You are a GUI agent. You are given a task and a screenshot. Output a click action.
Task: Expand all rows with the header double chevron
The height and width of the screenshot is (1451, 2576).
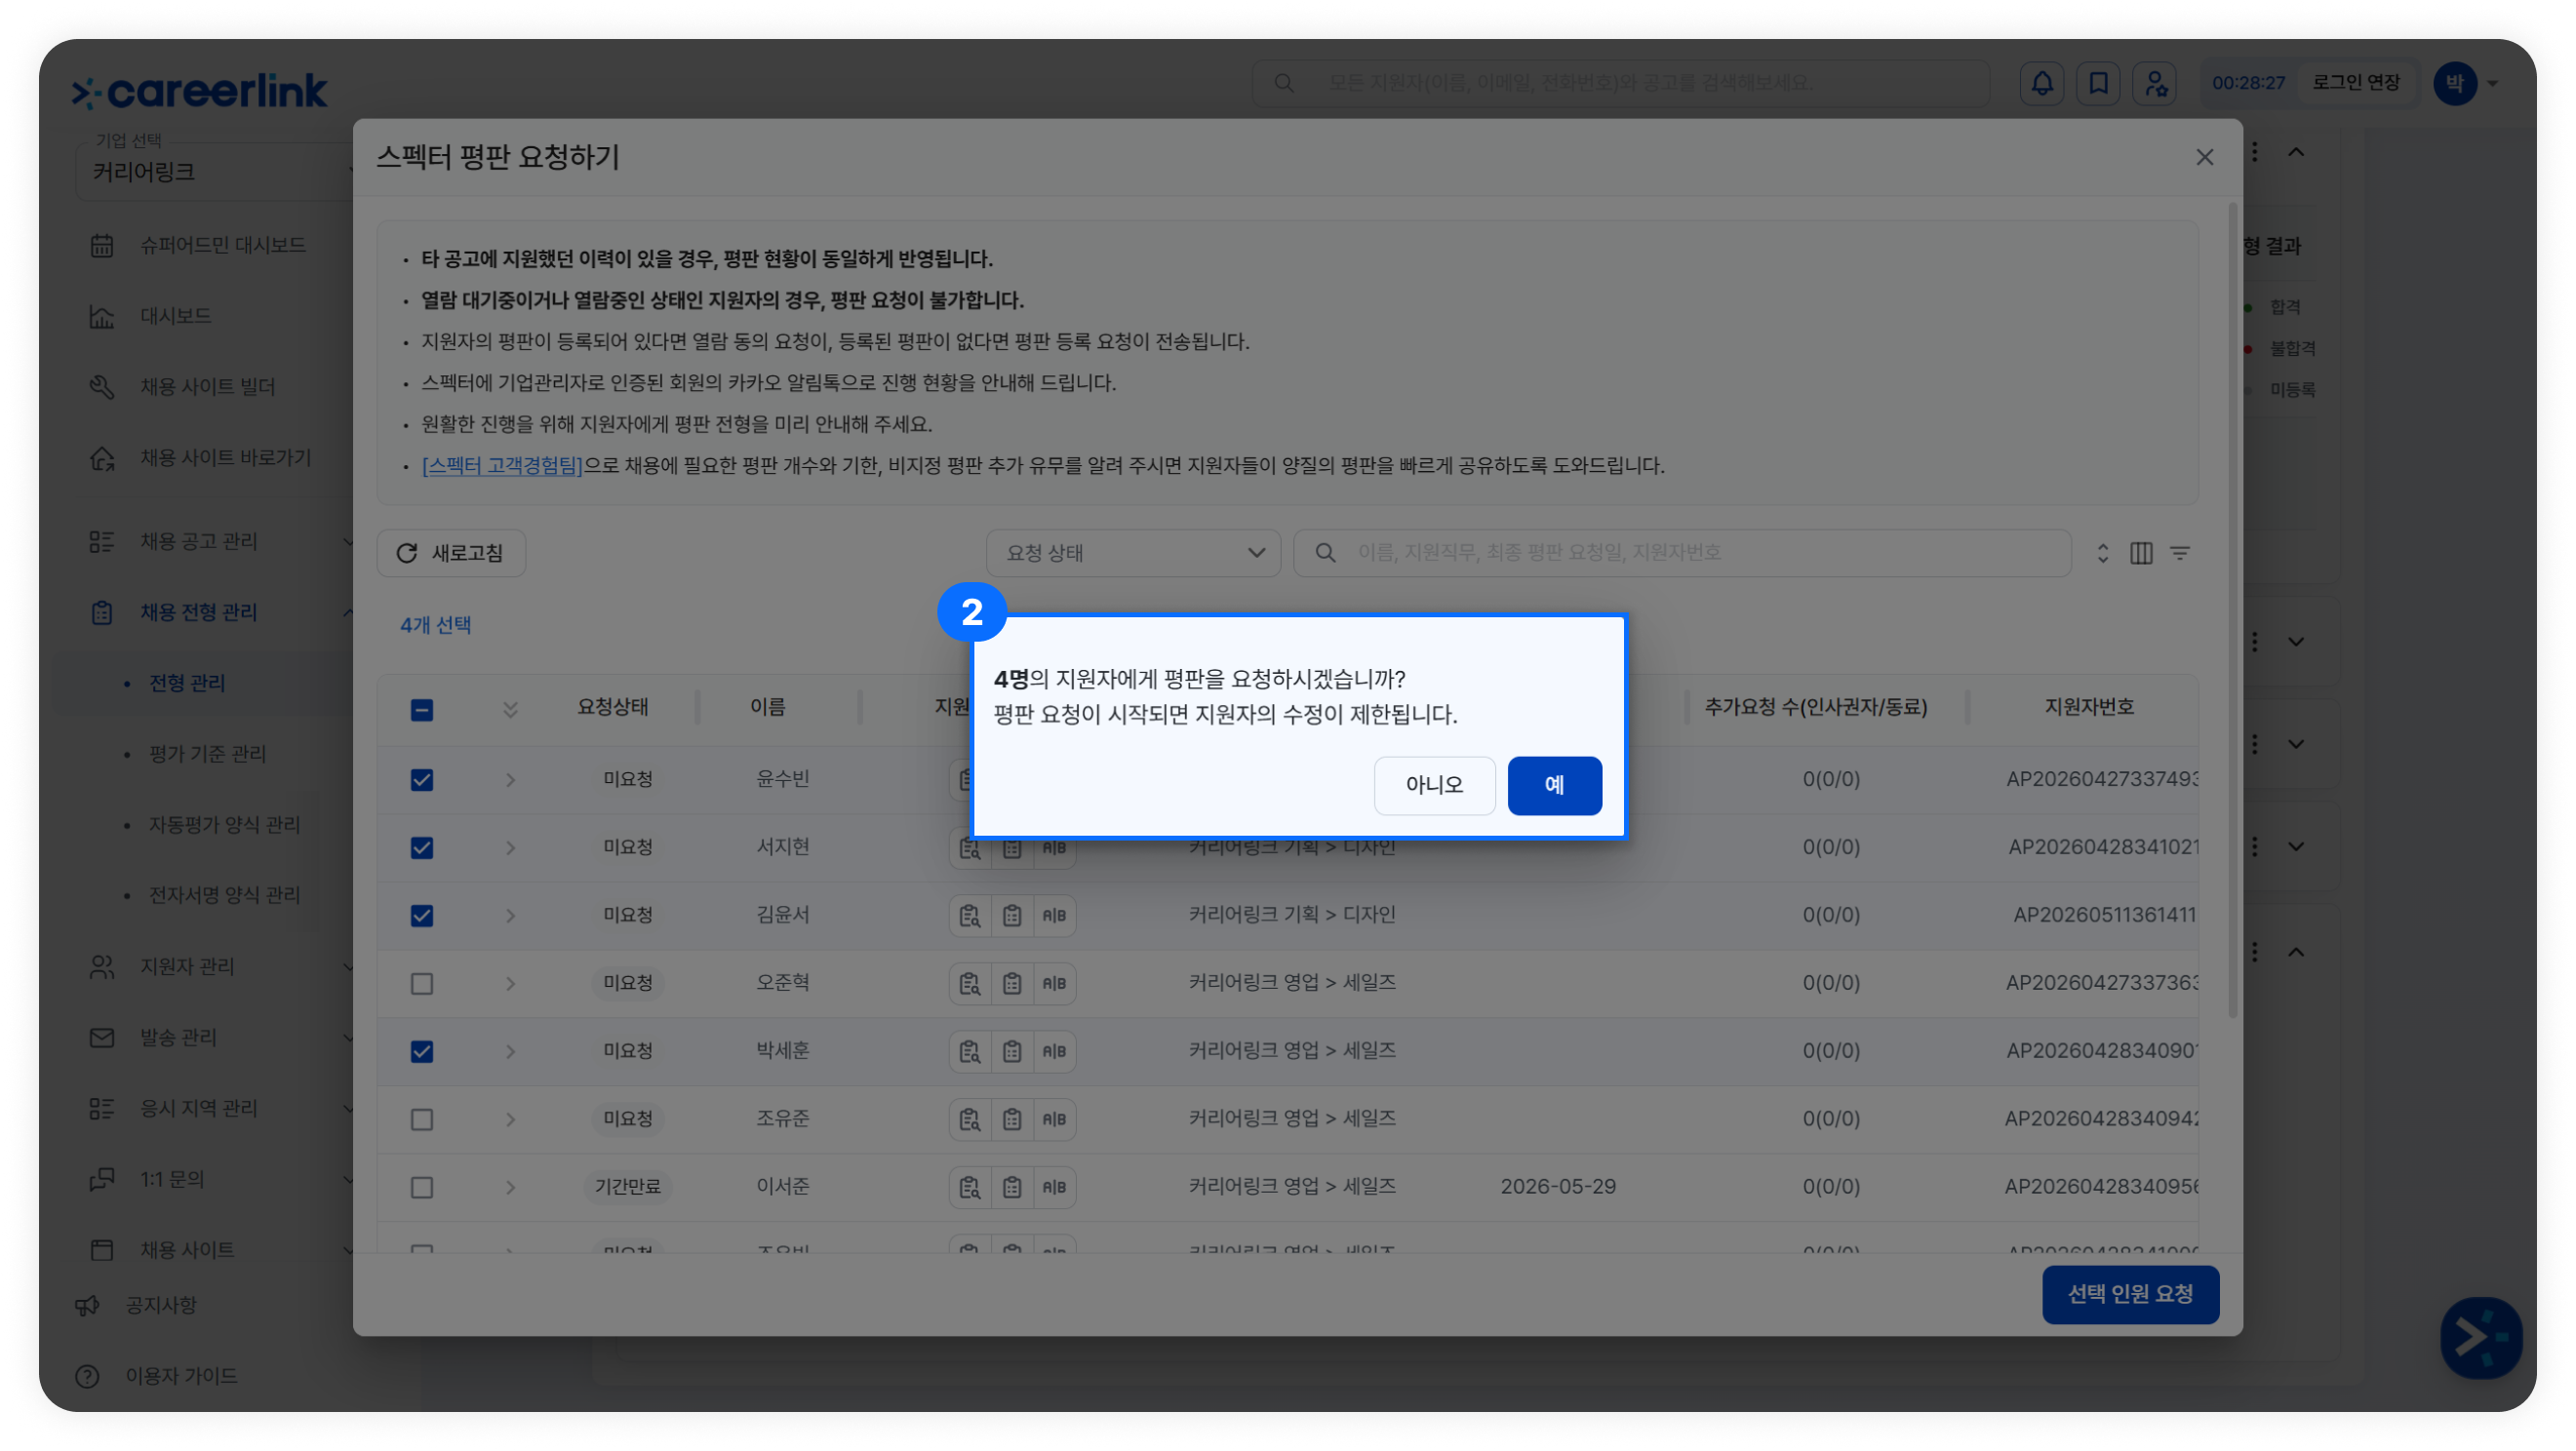coord(510,709)
